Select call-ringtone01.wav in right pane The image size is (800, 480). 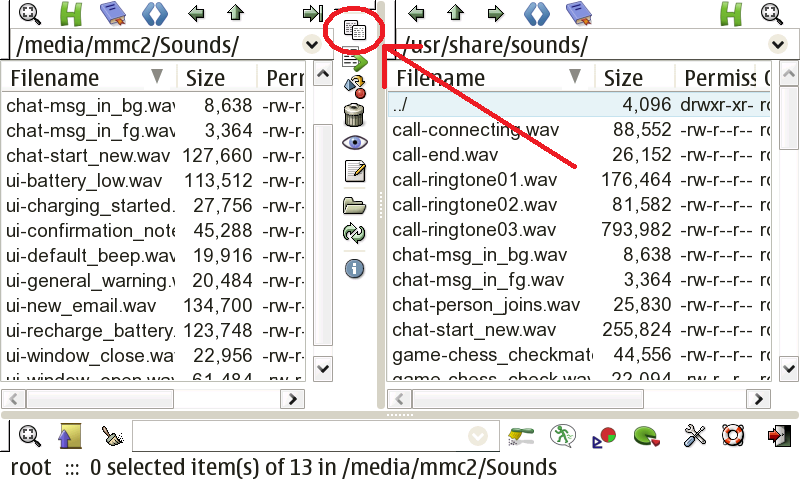(474, 180)
